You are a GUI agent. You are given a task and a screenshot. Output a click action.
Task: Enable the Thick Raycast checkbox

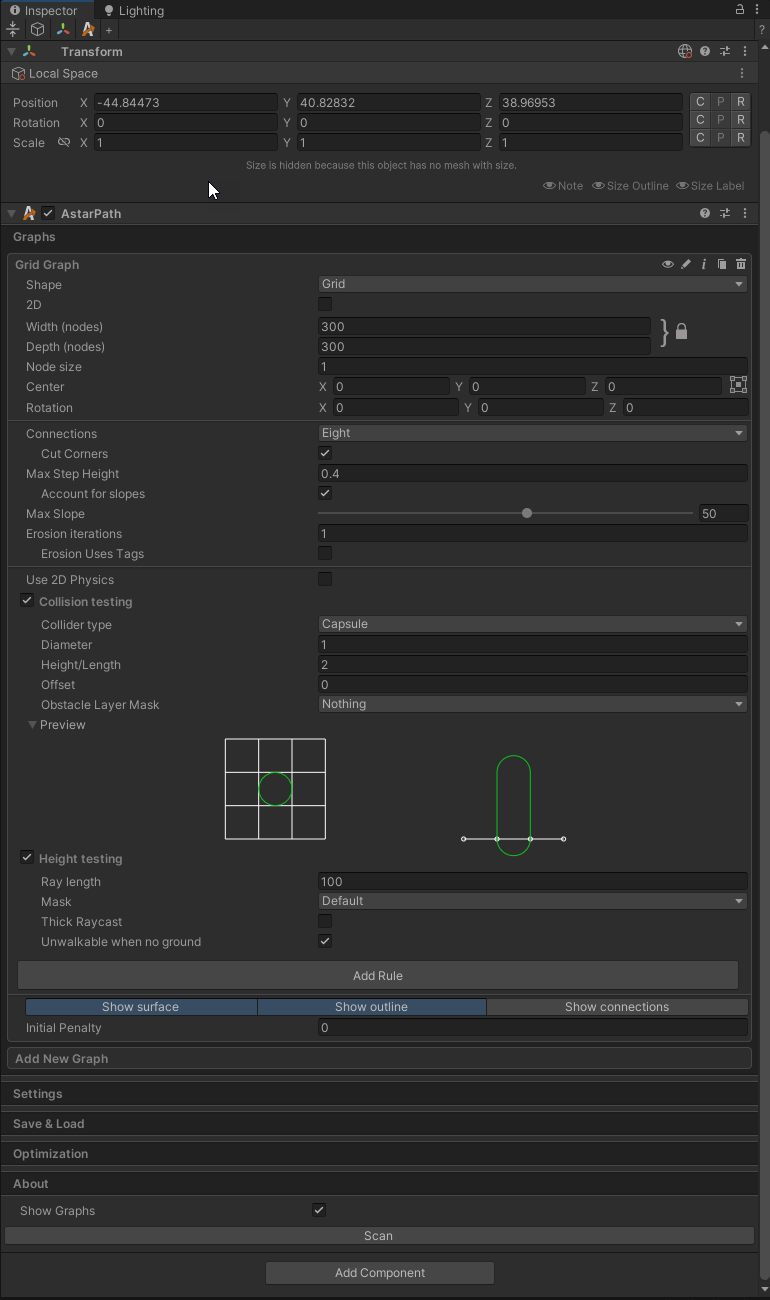click(x=325, y=921)
